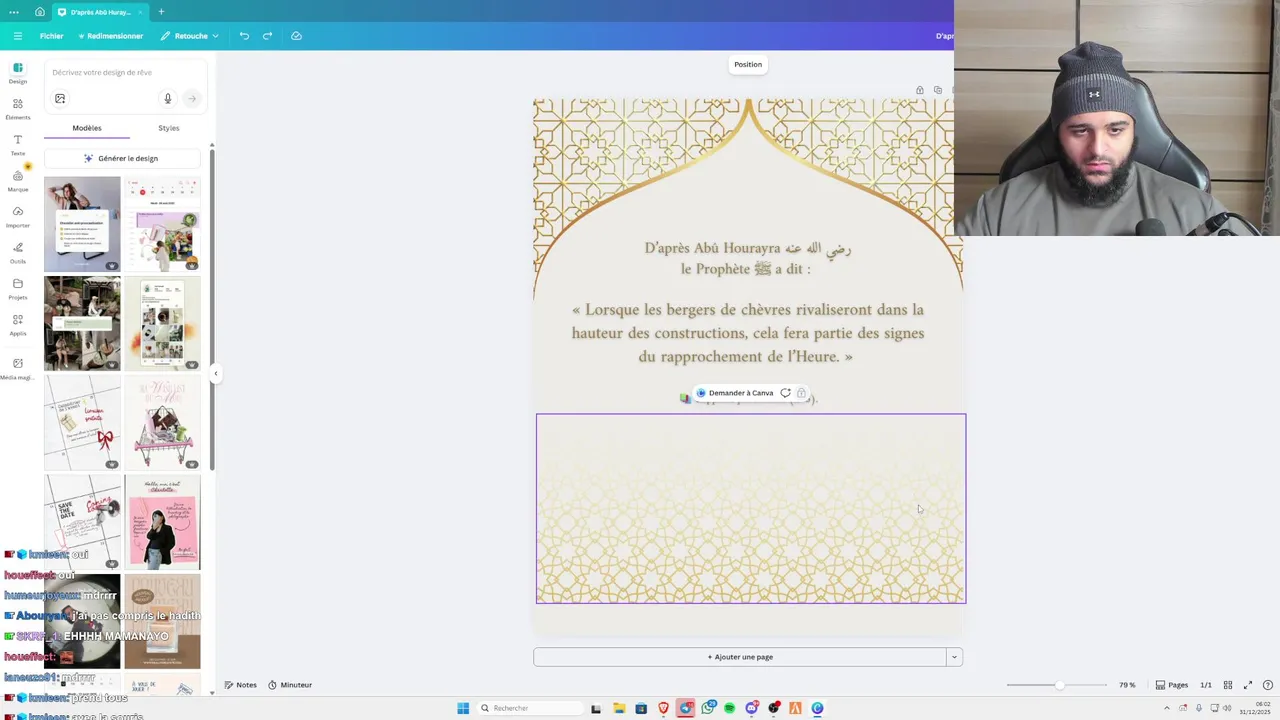Image resolution: width=1280 pixels, height=720 pixels.
Task: Select the woman portrait template thumbnail
Action: click(x=82, y=224)
